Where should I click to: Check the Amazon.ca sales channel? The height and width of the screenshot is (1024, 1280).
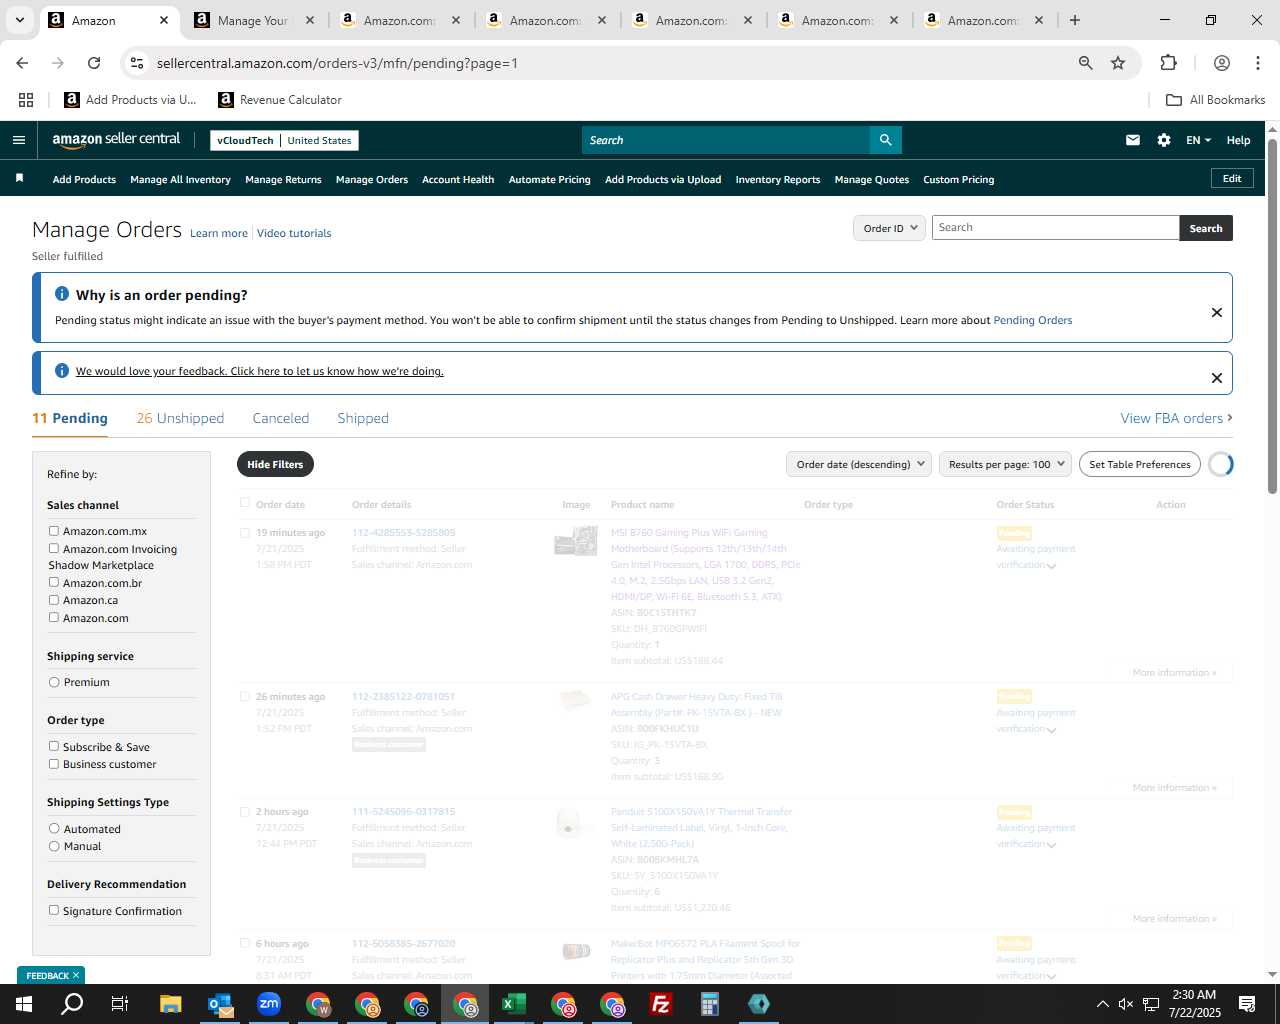click(54, 600)
